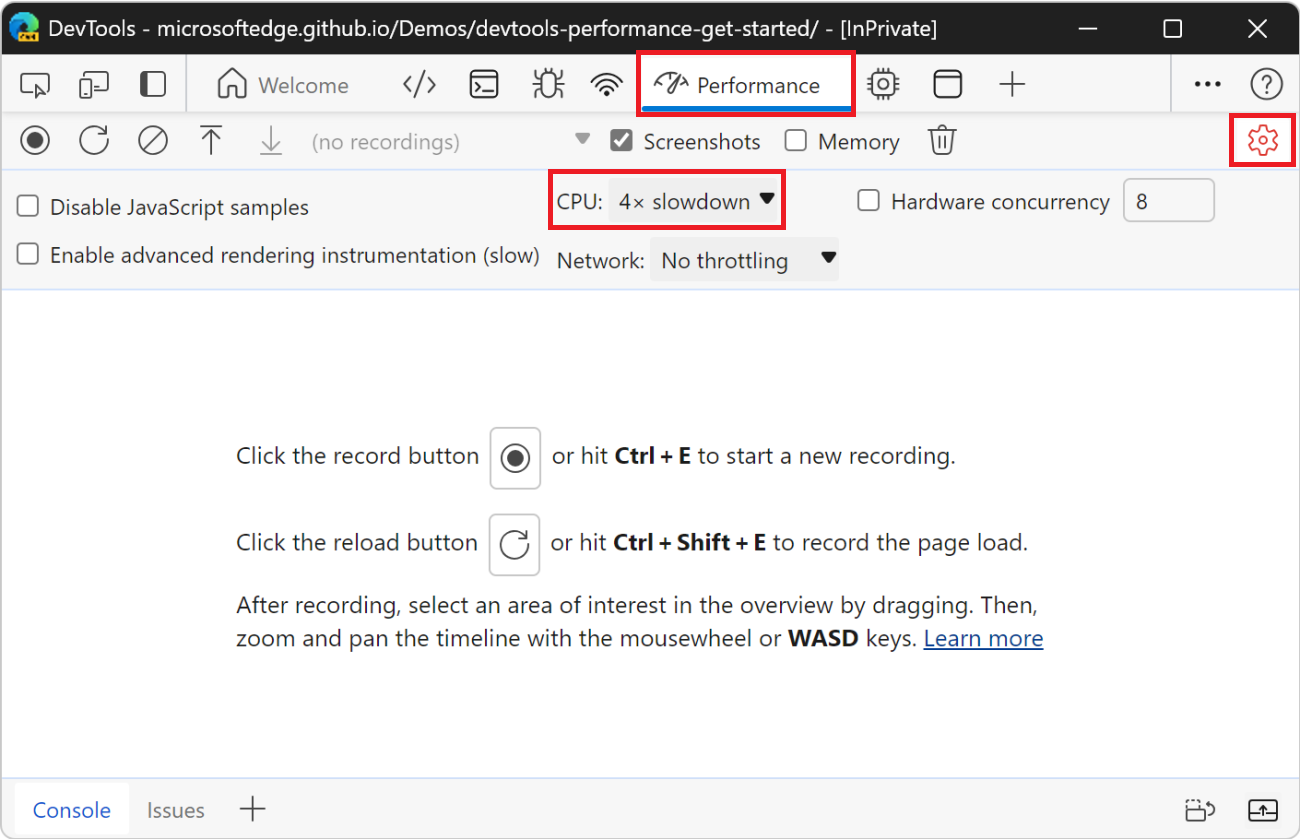Expand the Network No throttling dropdown

pyautogui.click(x=744, y=260)
